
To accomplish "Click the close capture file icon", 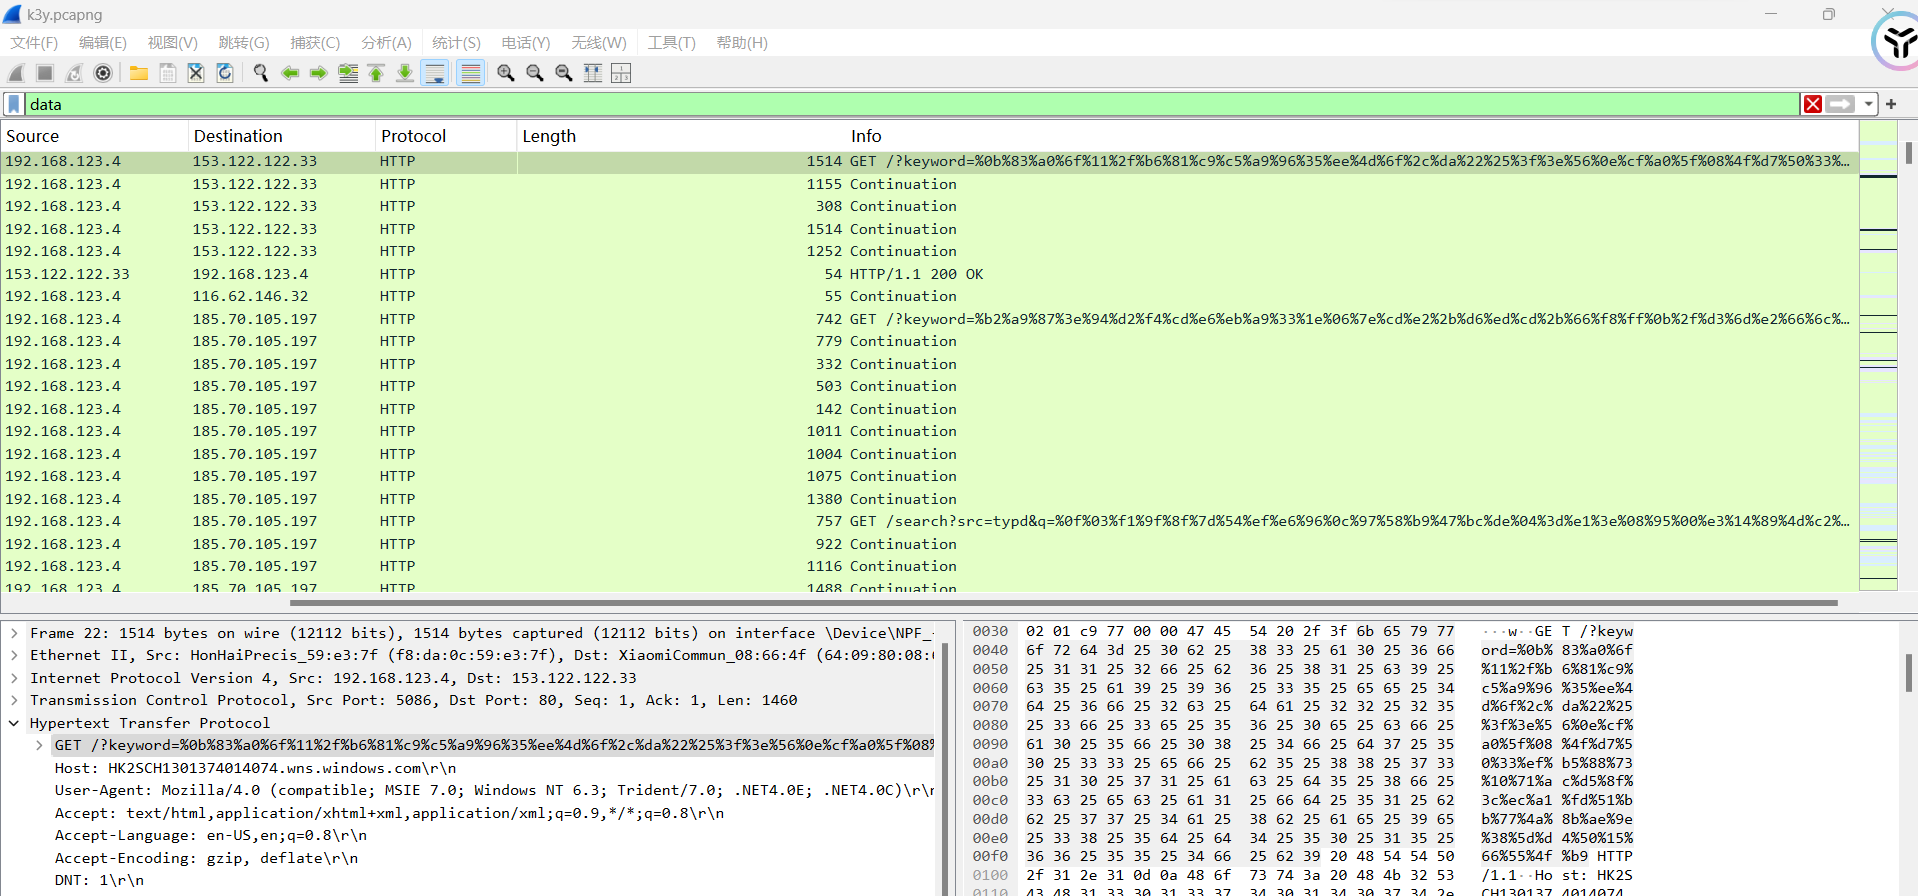I will coord(196,73).
